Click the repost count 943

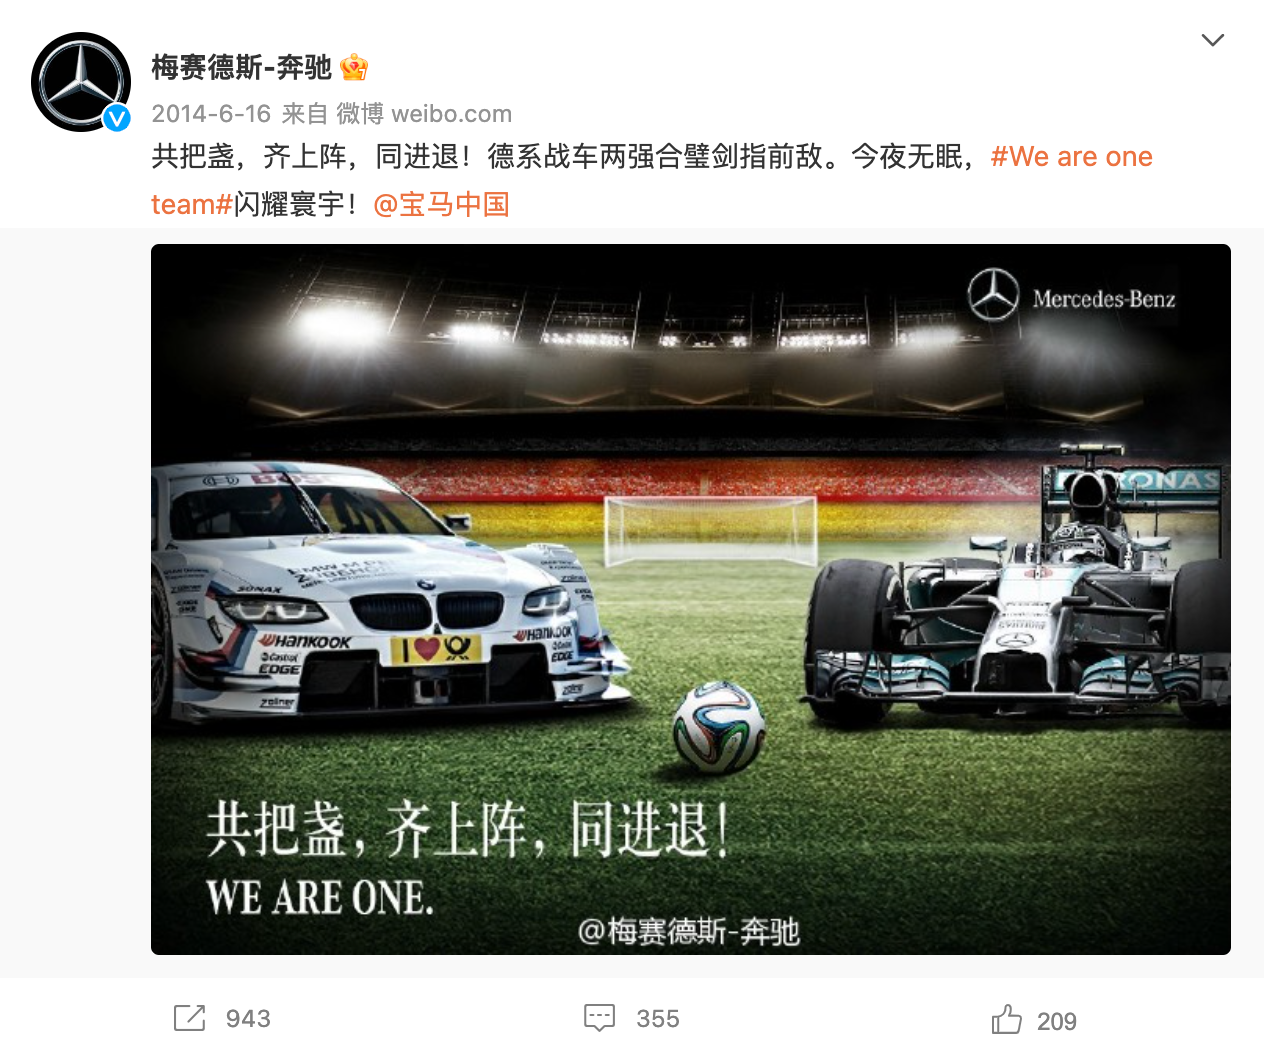[248, 1019]
